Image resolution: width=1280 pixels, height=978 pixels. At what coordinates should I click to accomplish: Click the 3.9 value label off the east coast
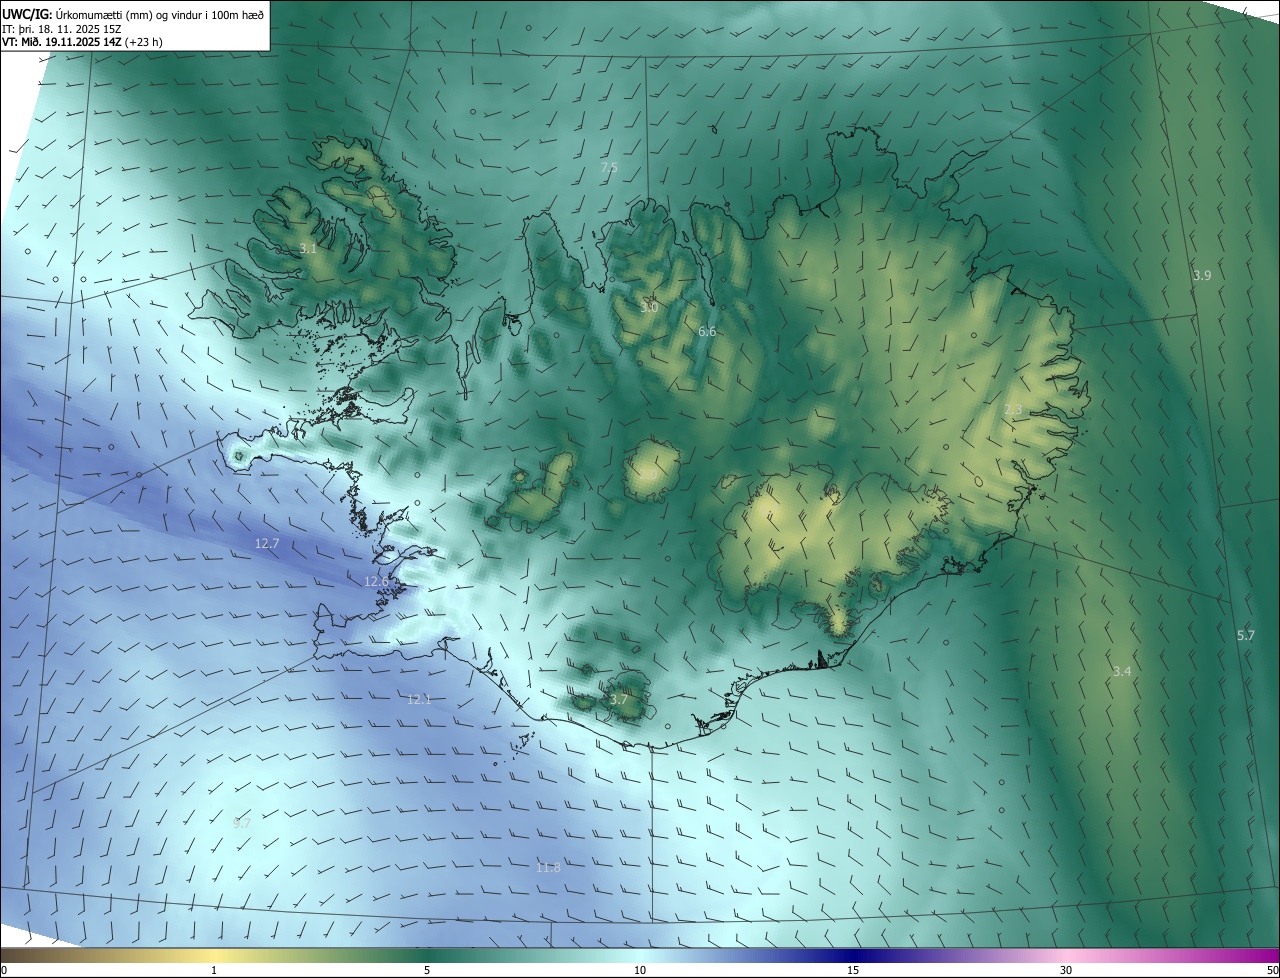click(1202, 275)
